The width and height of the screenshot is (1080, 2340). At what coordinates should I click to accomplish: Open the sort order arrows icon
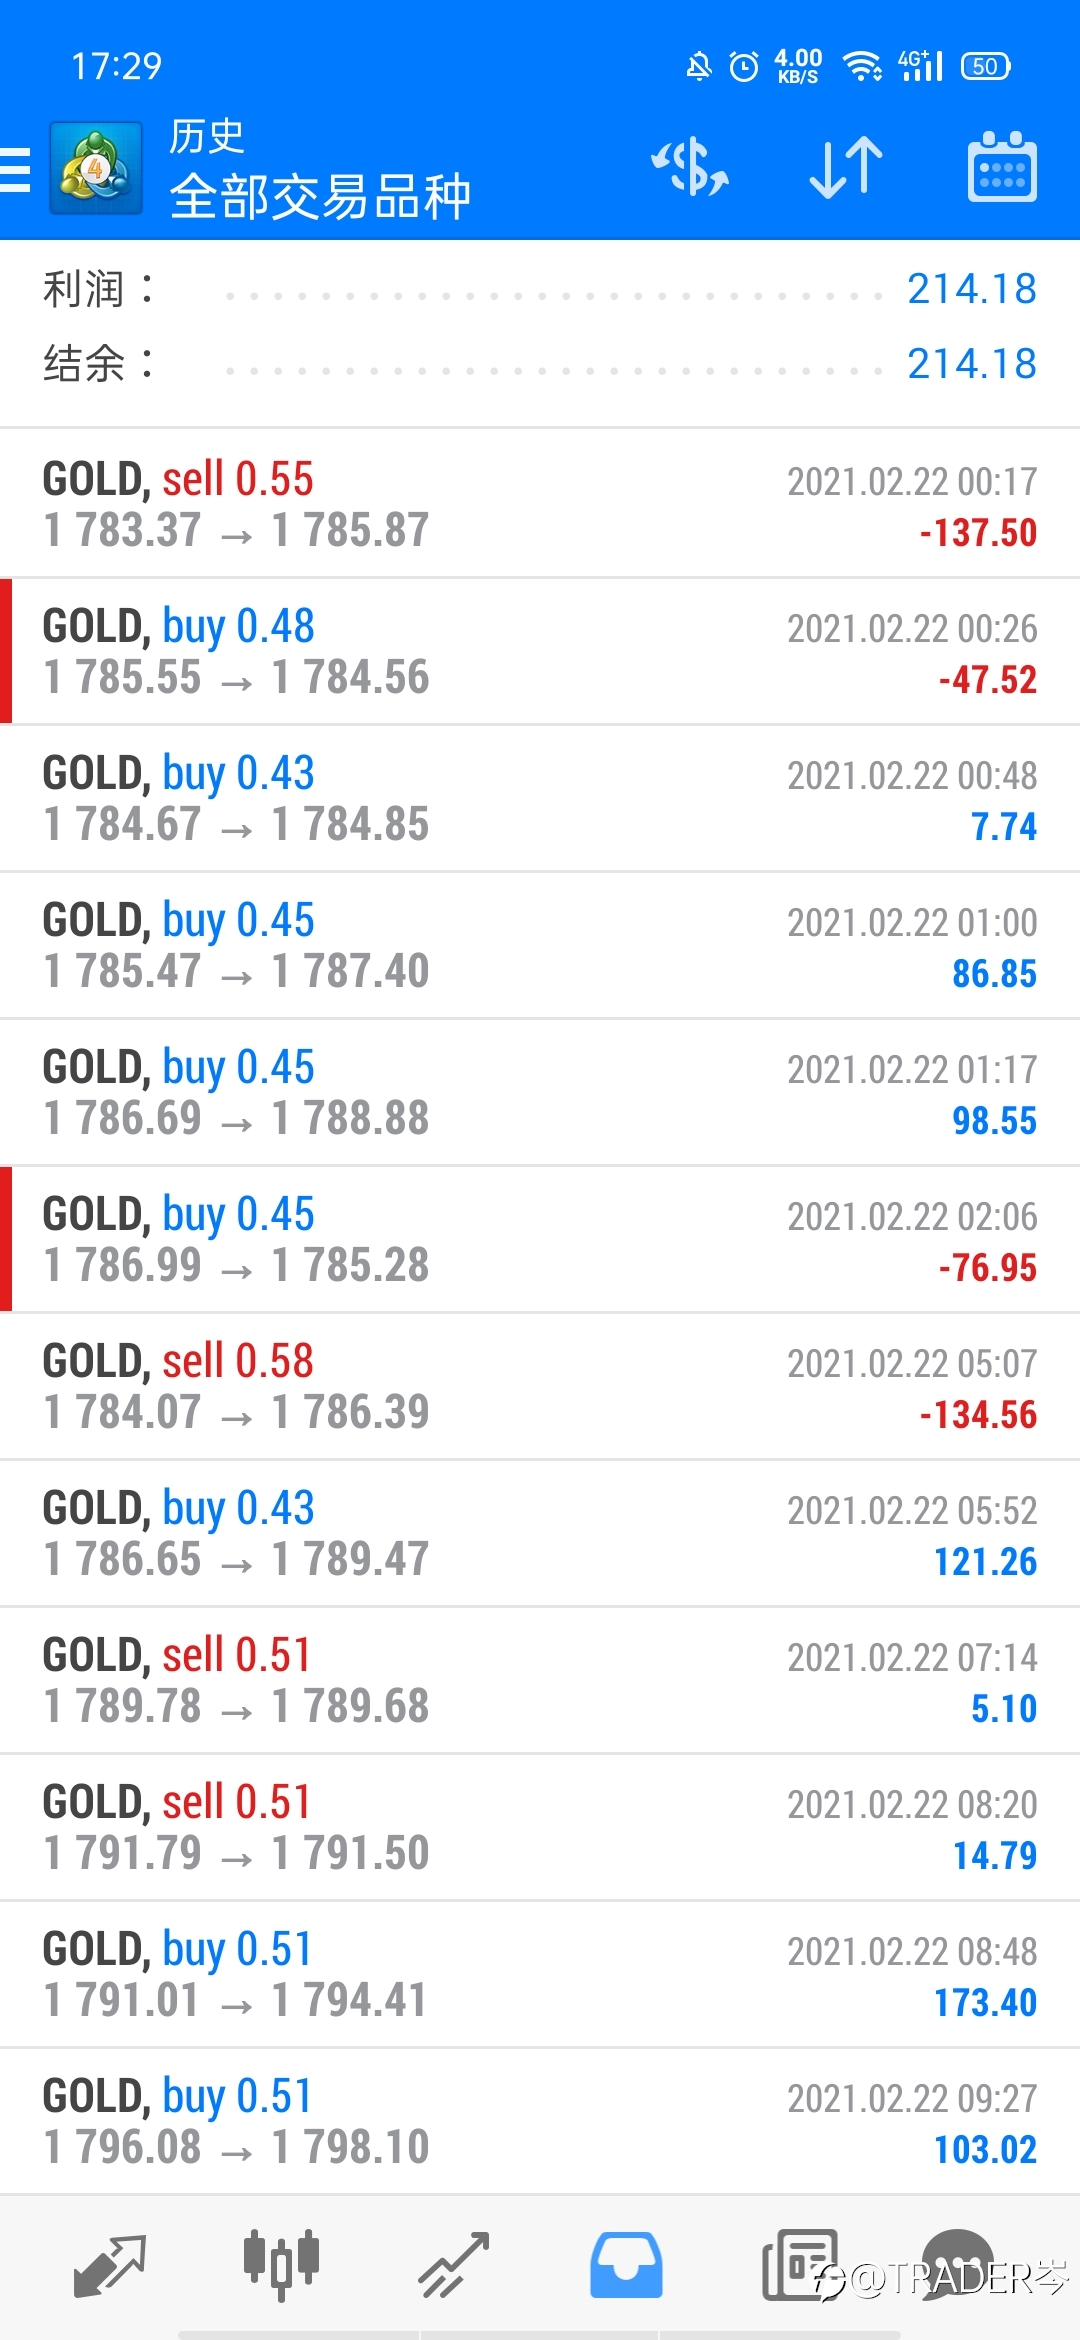click(846, 167)
